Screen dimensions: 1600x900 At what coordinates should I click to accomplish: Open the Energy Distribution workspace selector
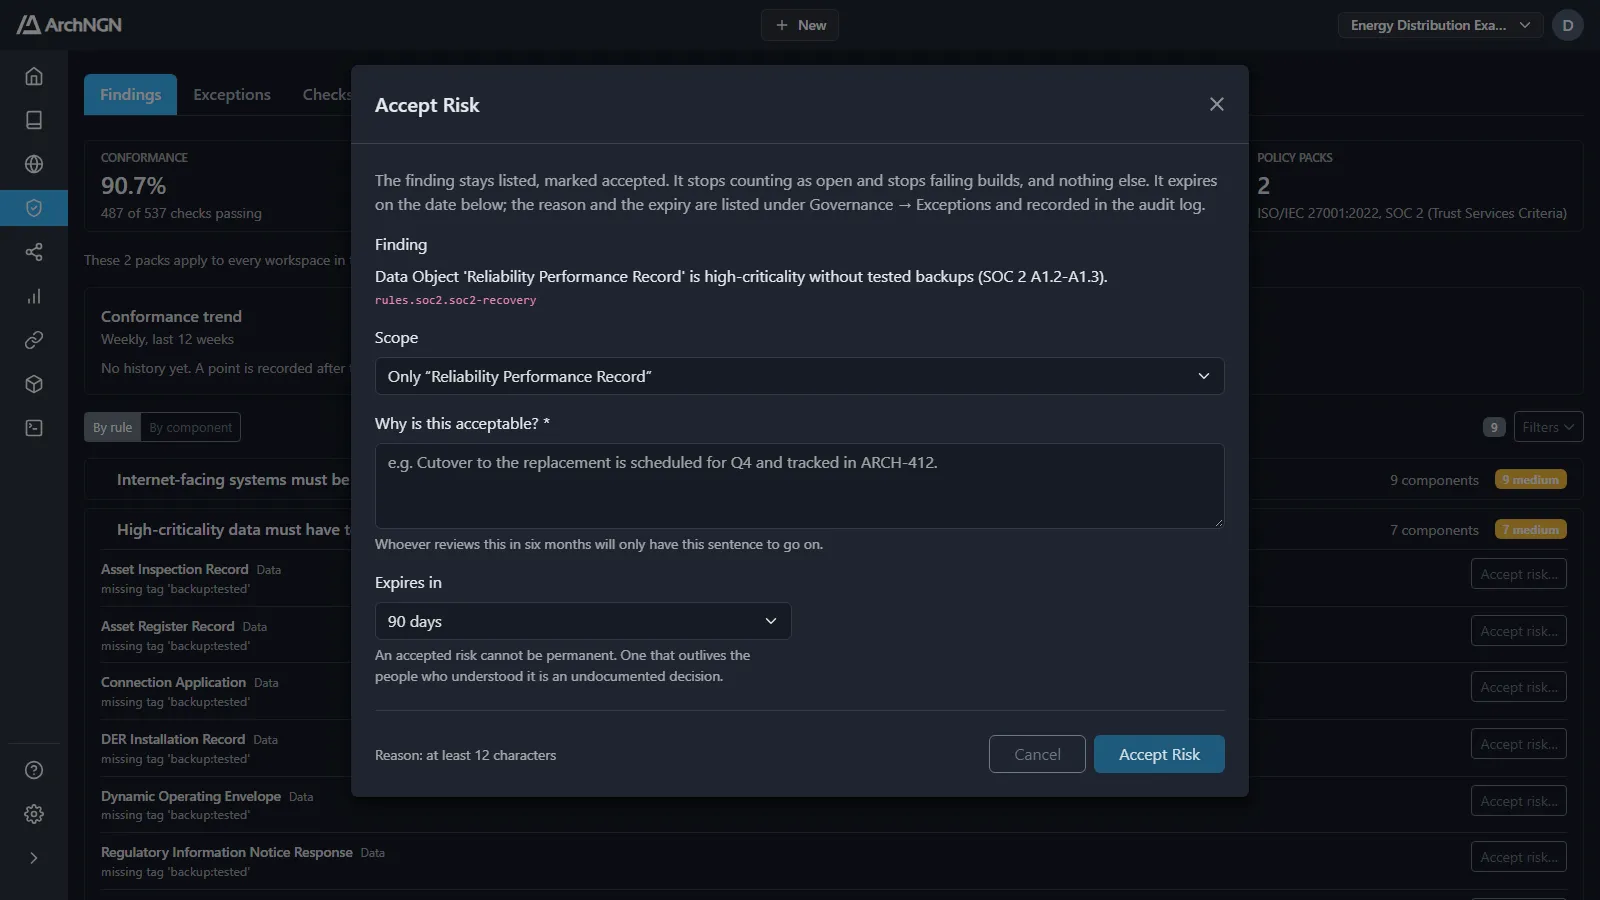1440,25
